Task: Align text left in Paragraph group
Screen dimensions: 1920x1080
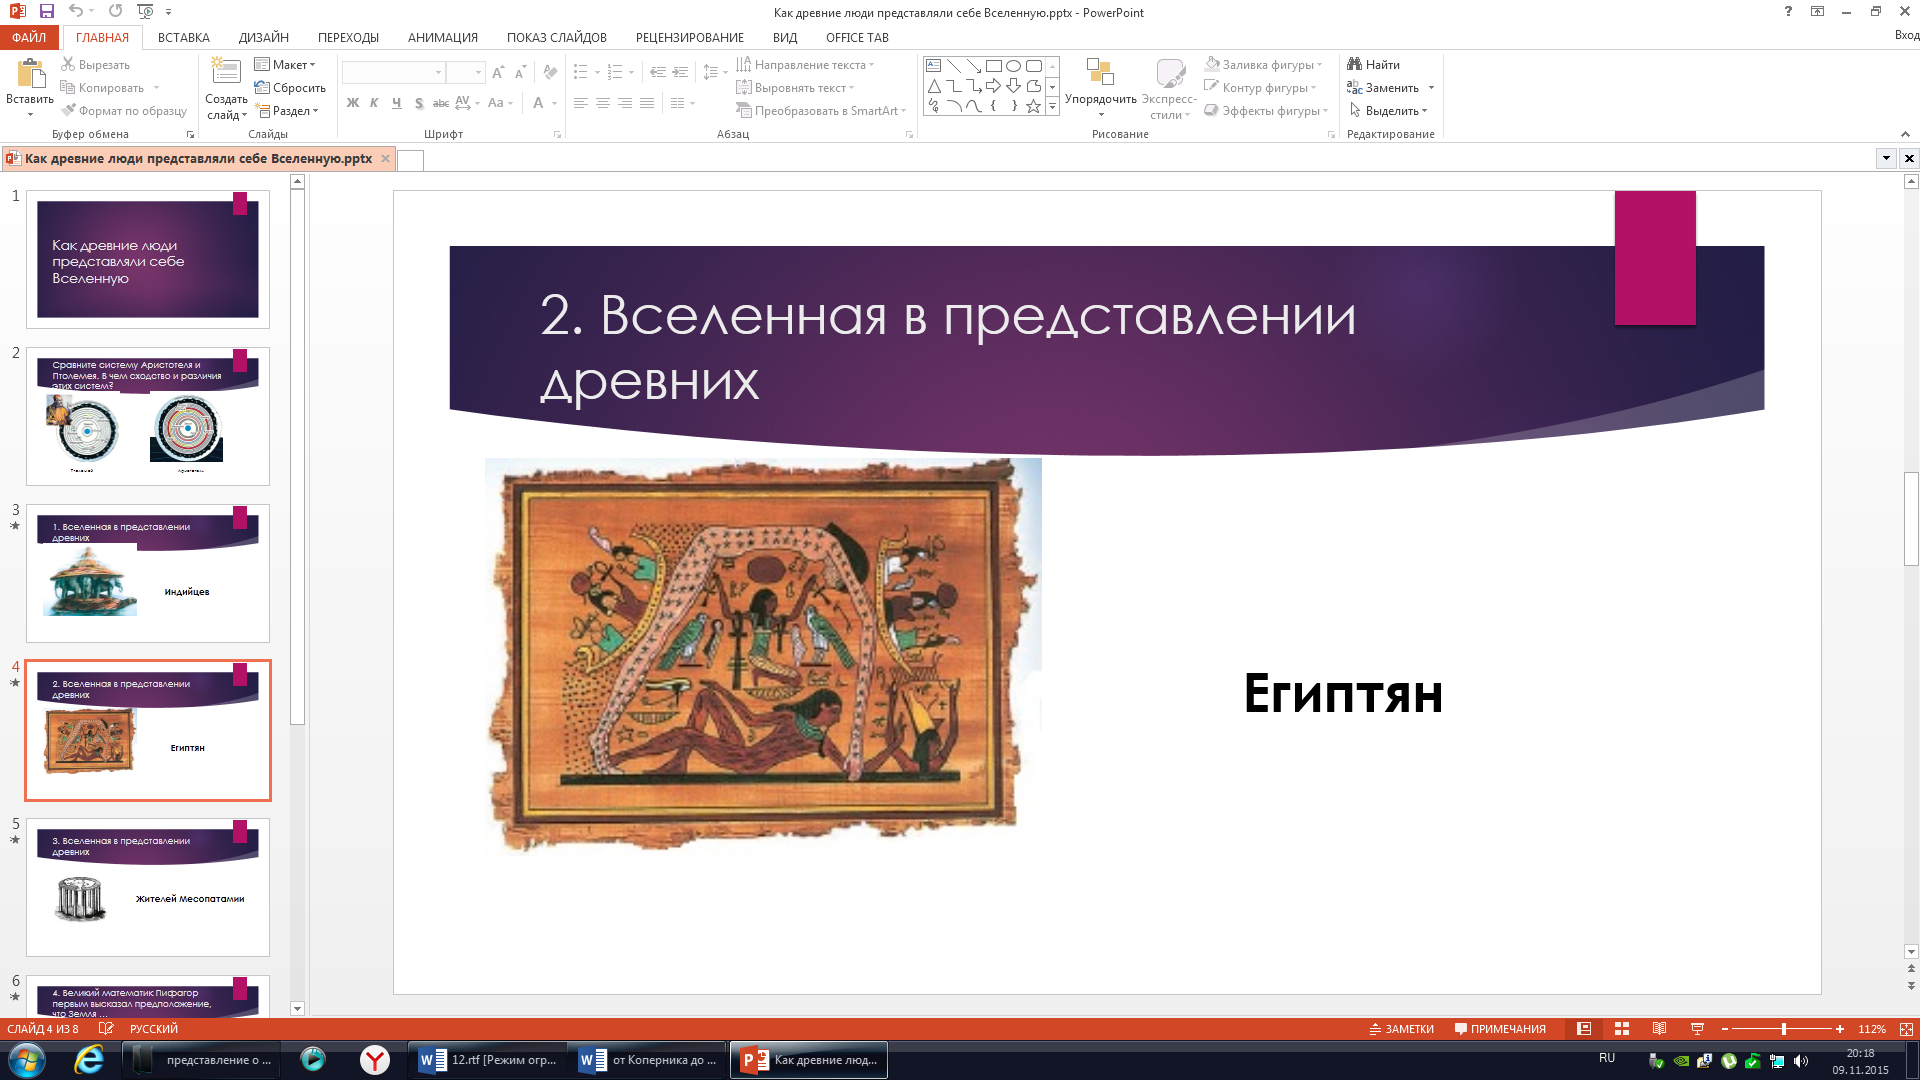Action: pyautogui.click(x=580, y=103)
